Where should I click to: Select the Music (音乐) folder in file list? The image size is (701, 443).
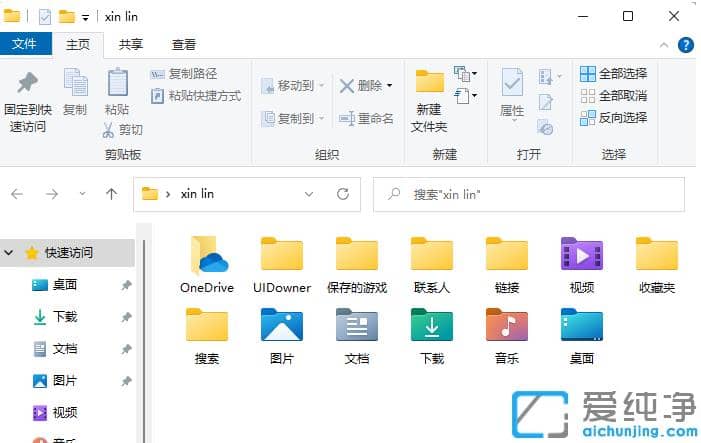pyautogui.click(x=507, y=335)
